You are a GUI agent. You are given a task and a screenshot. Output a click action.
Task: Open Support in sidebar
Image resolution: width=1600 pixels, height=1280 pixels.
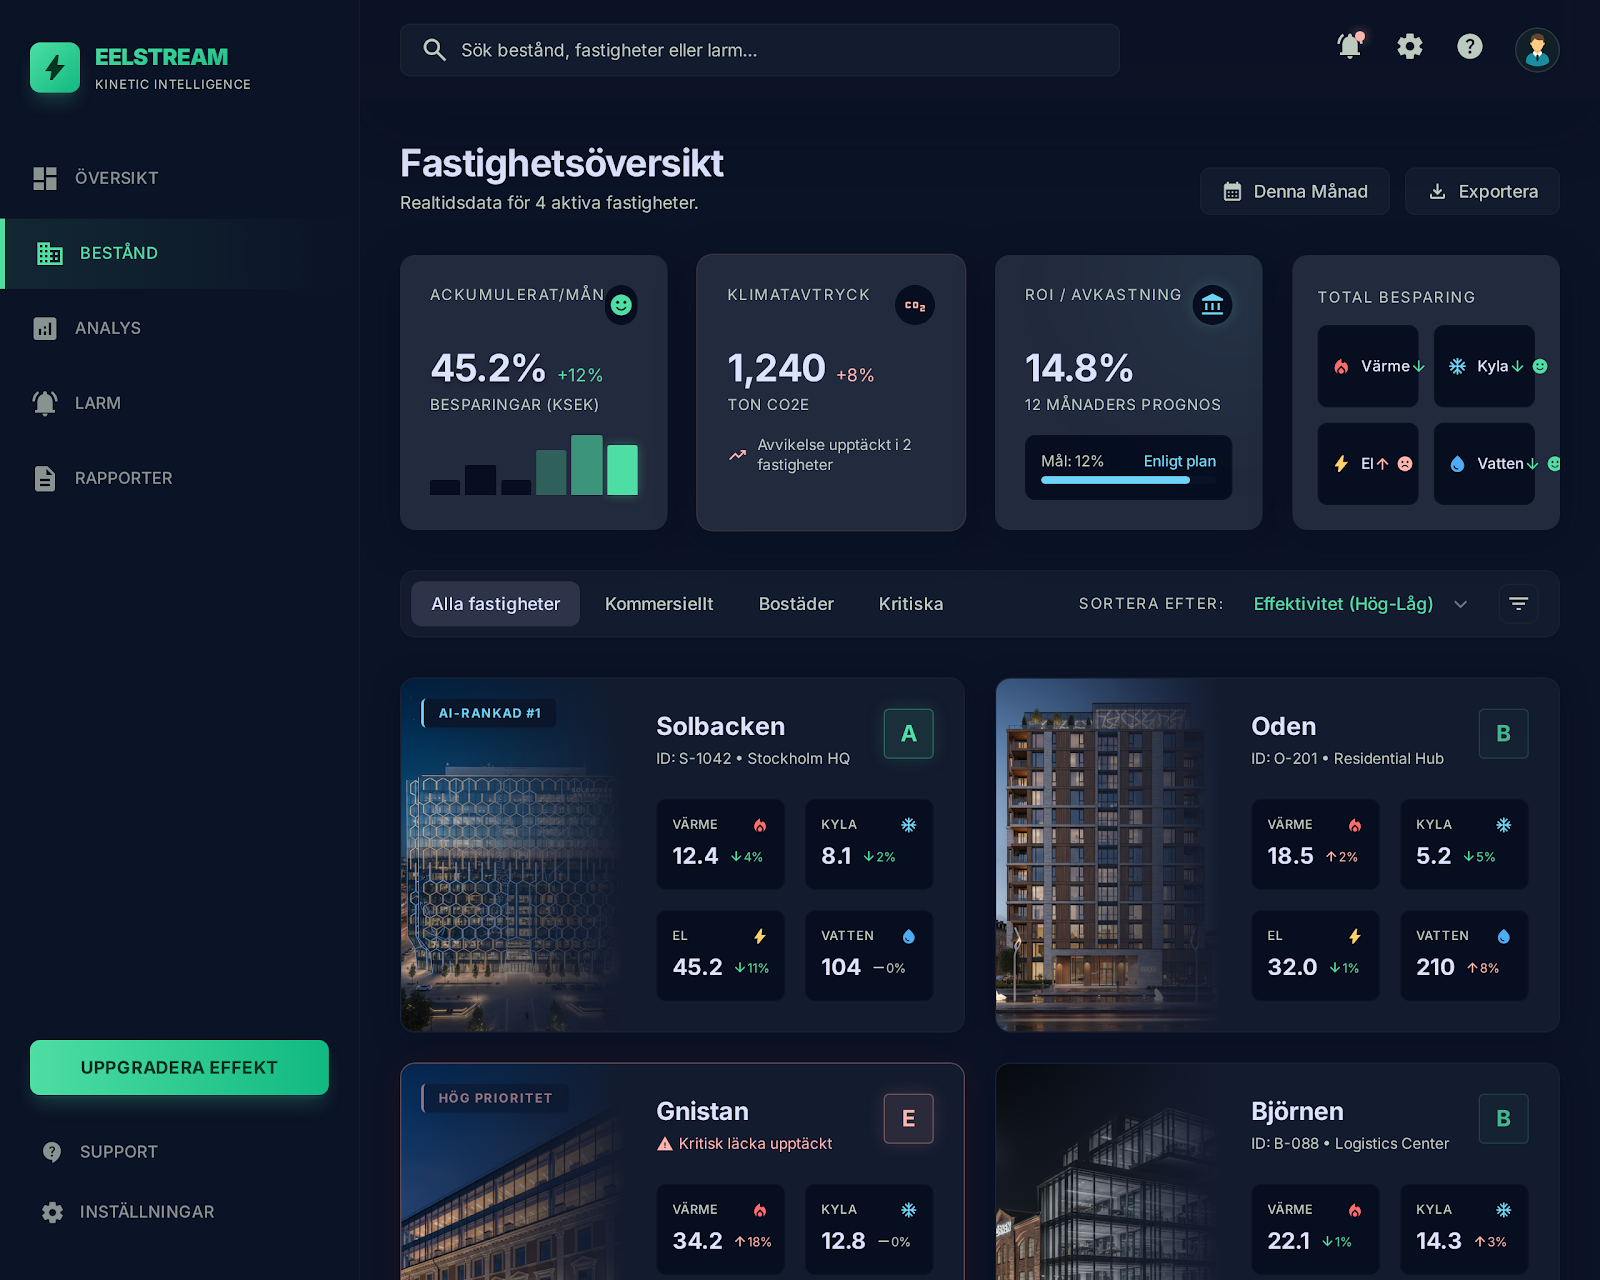coord(179,1152)
